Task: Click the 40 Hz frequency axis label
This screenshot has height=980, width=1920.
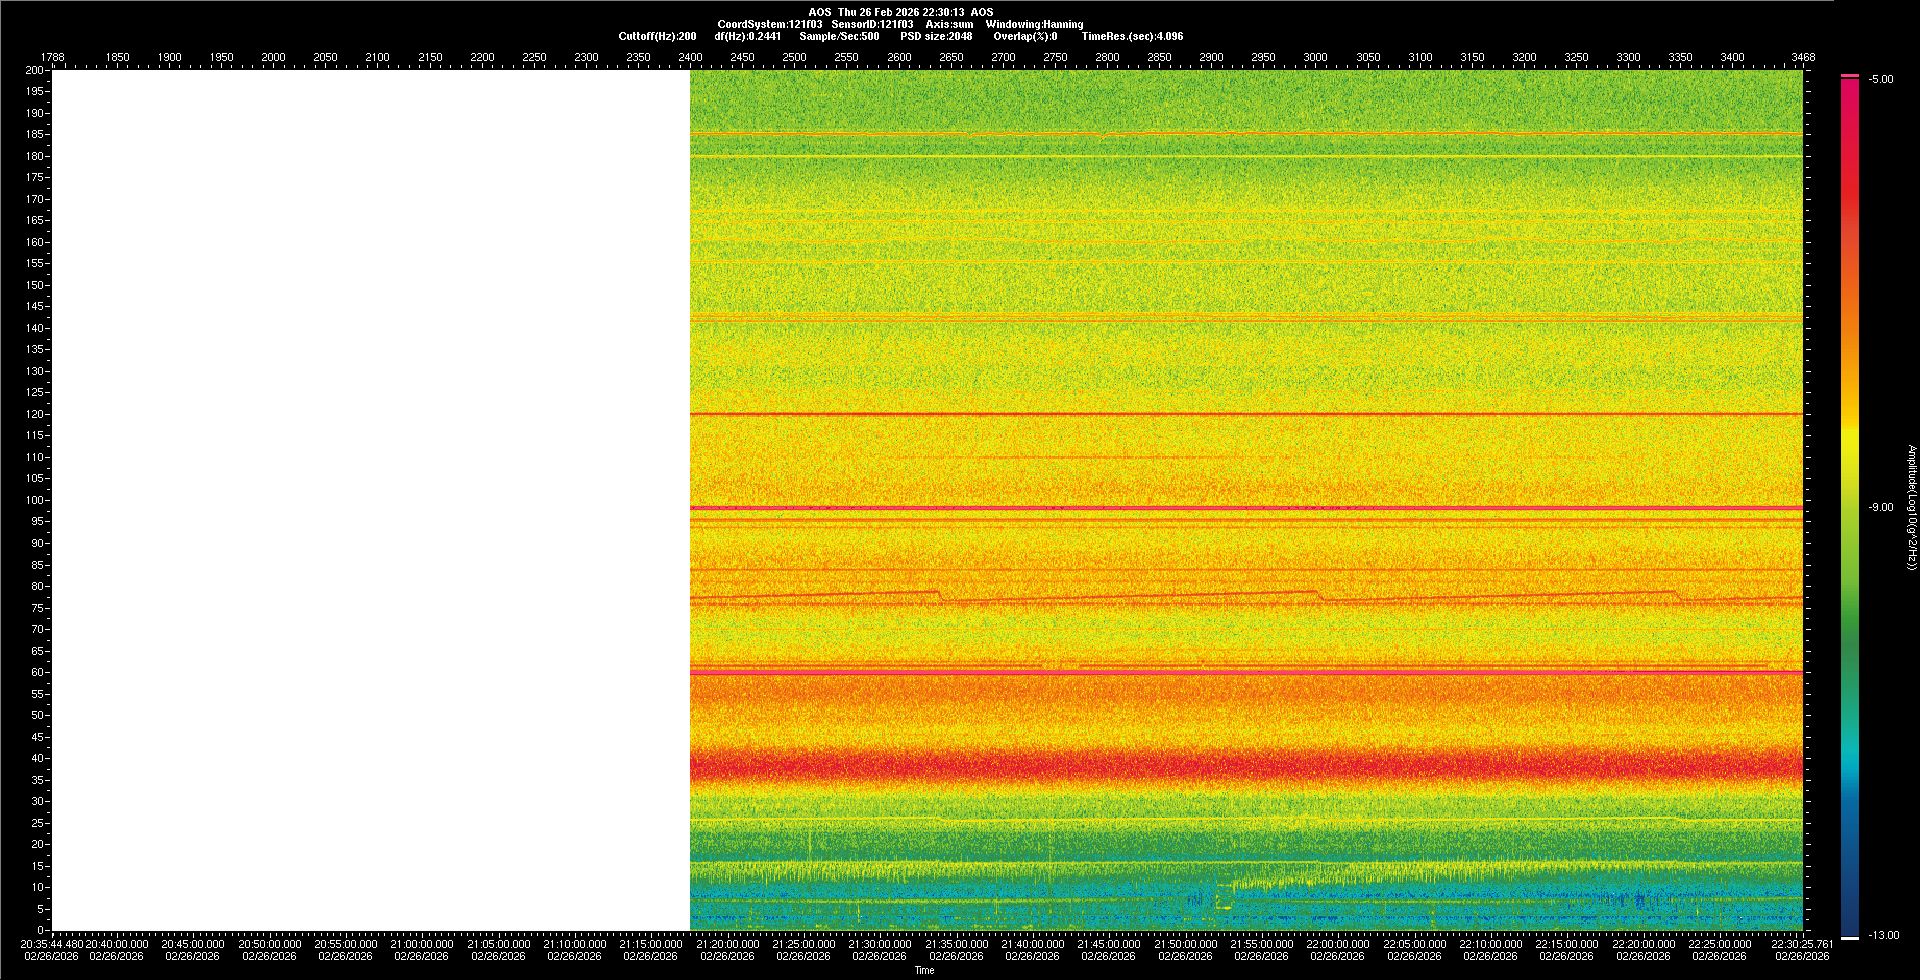Action: click(x=37, y=758)
